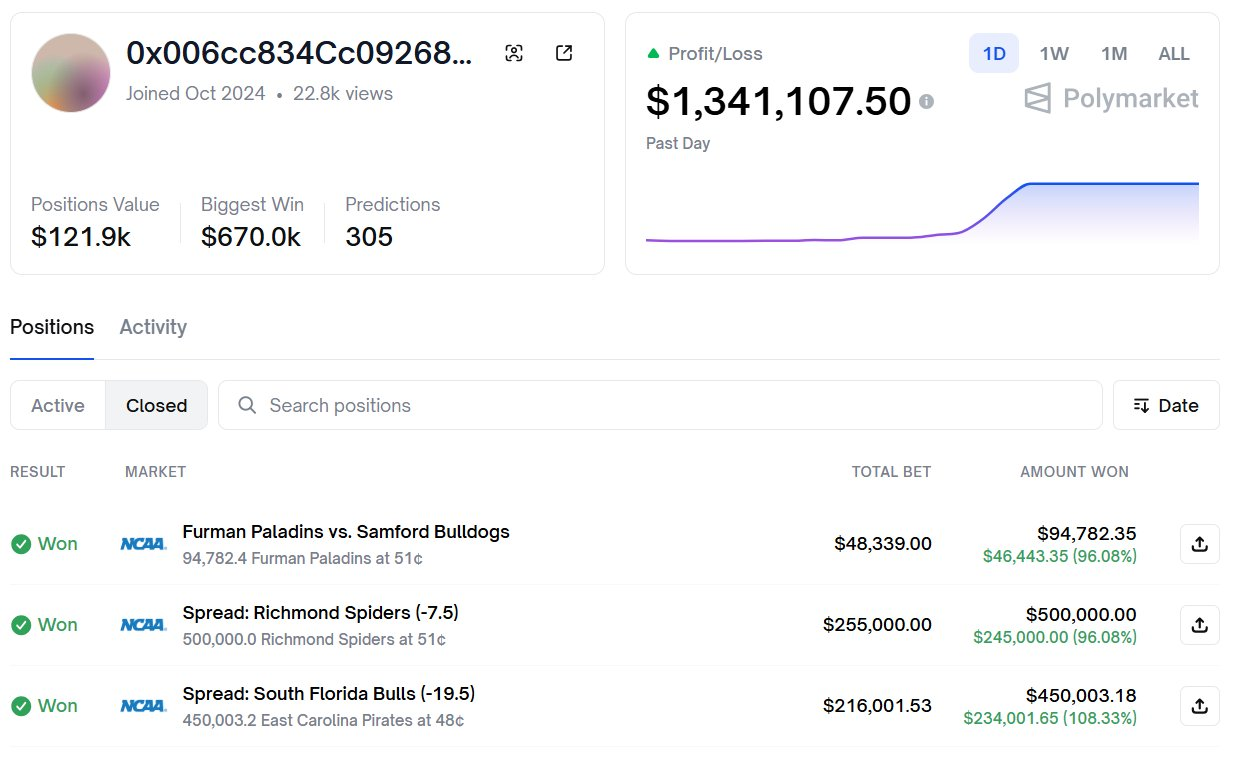The width and height of the screenshot is (1235, 757).
Task: Share the Furman Paladins position
Action: tap(1199, 544)
